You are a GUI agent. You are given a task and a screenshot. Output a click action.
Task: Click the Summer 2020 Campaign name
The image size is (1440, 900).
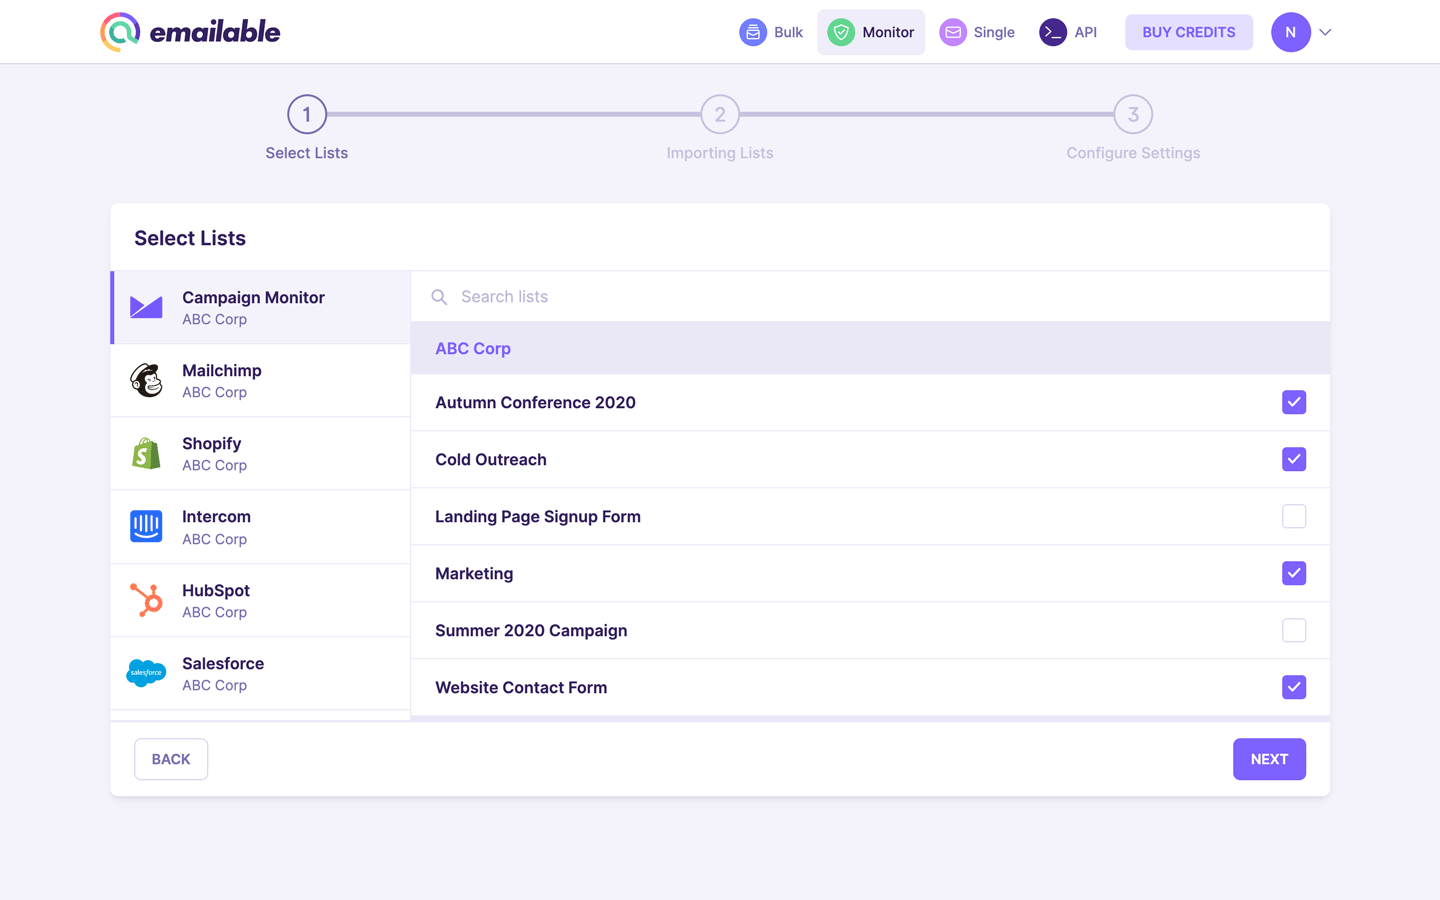tap(531, 630)
